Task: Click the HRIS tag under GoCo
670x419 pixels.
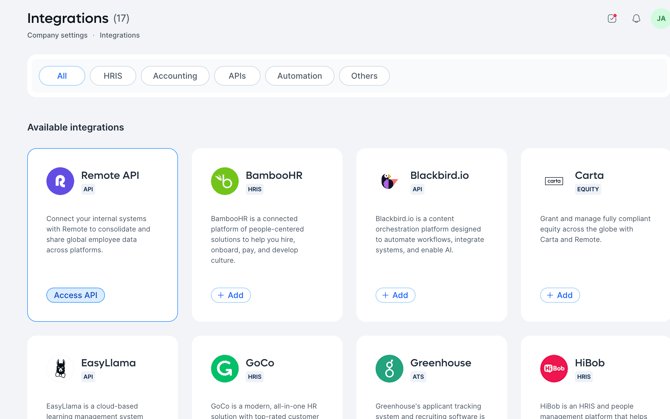Action: [x=255, y=377]
